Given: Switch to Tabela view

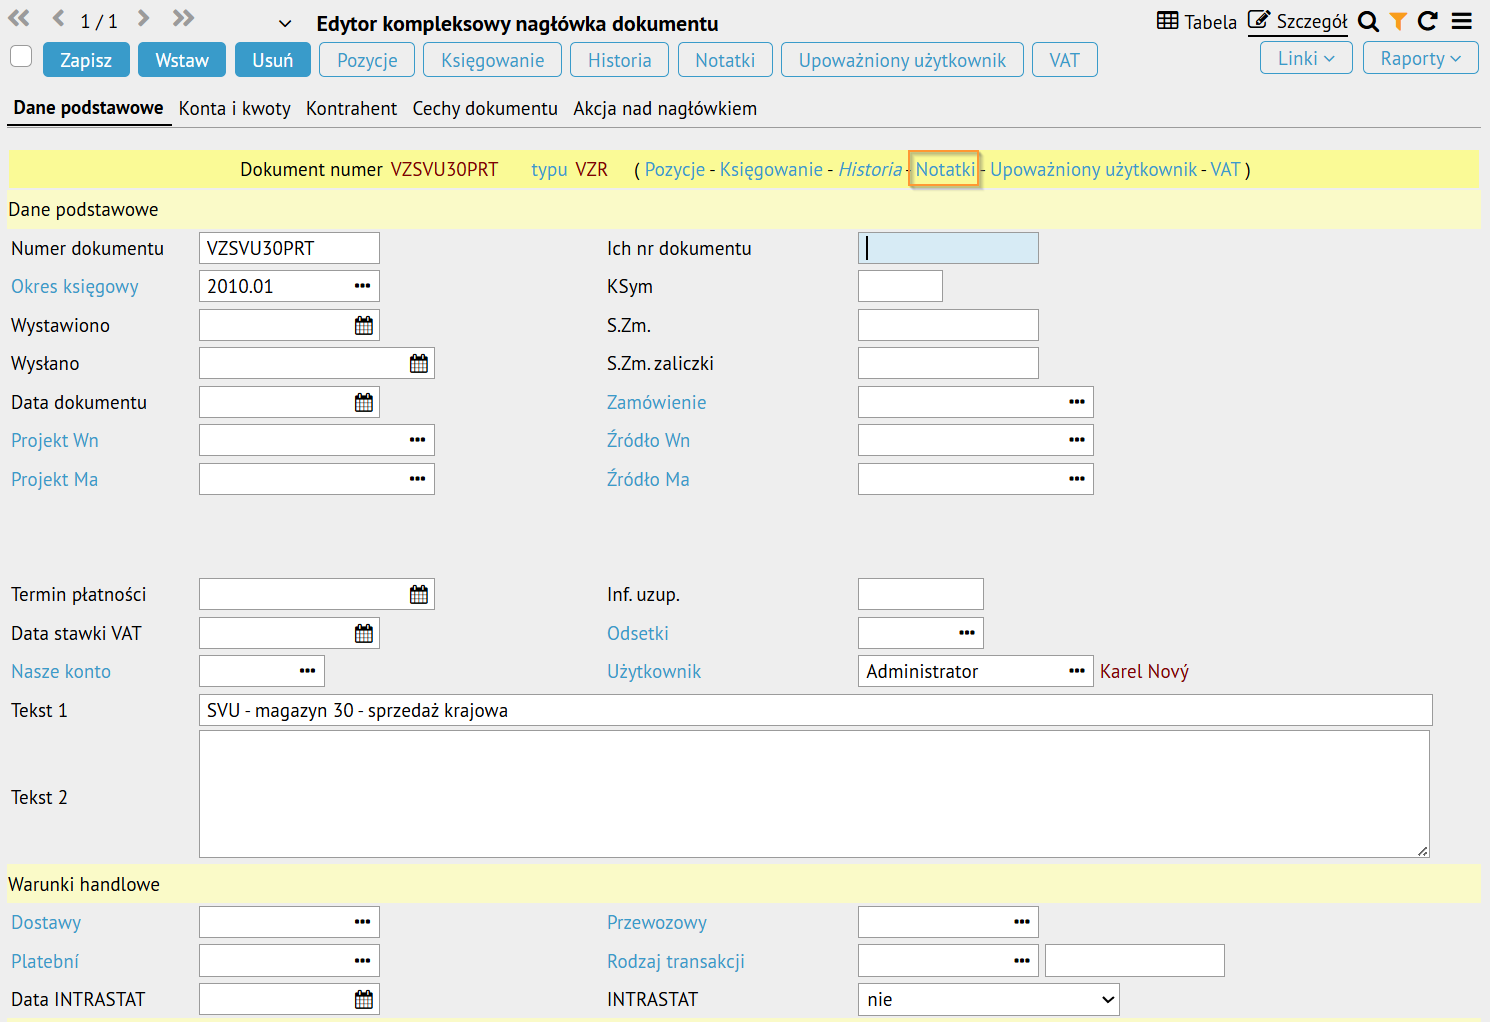Looking at the screenshot, I should point(1197,21).
